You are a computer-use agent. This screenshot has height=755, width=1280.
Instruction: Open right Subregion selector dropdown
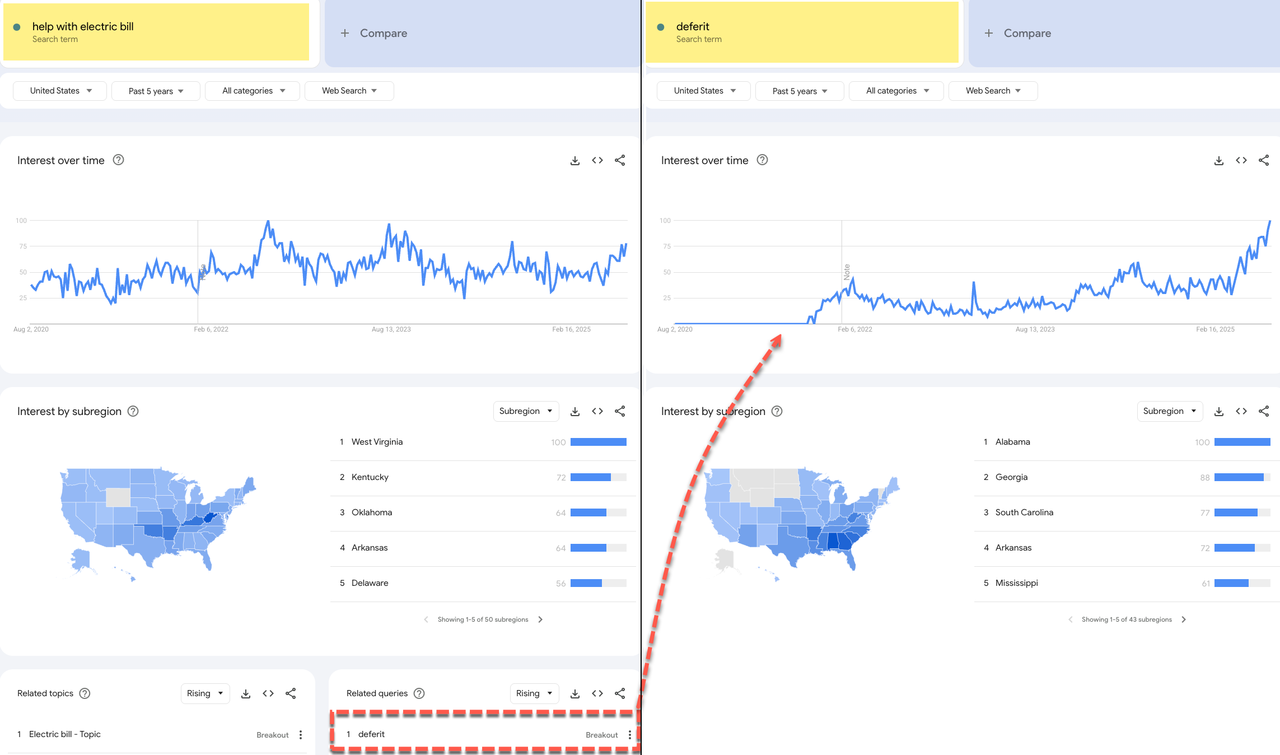click(x=1169, y=411)
